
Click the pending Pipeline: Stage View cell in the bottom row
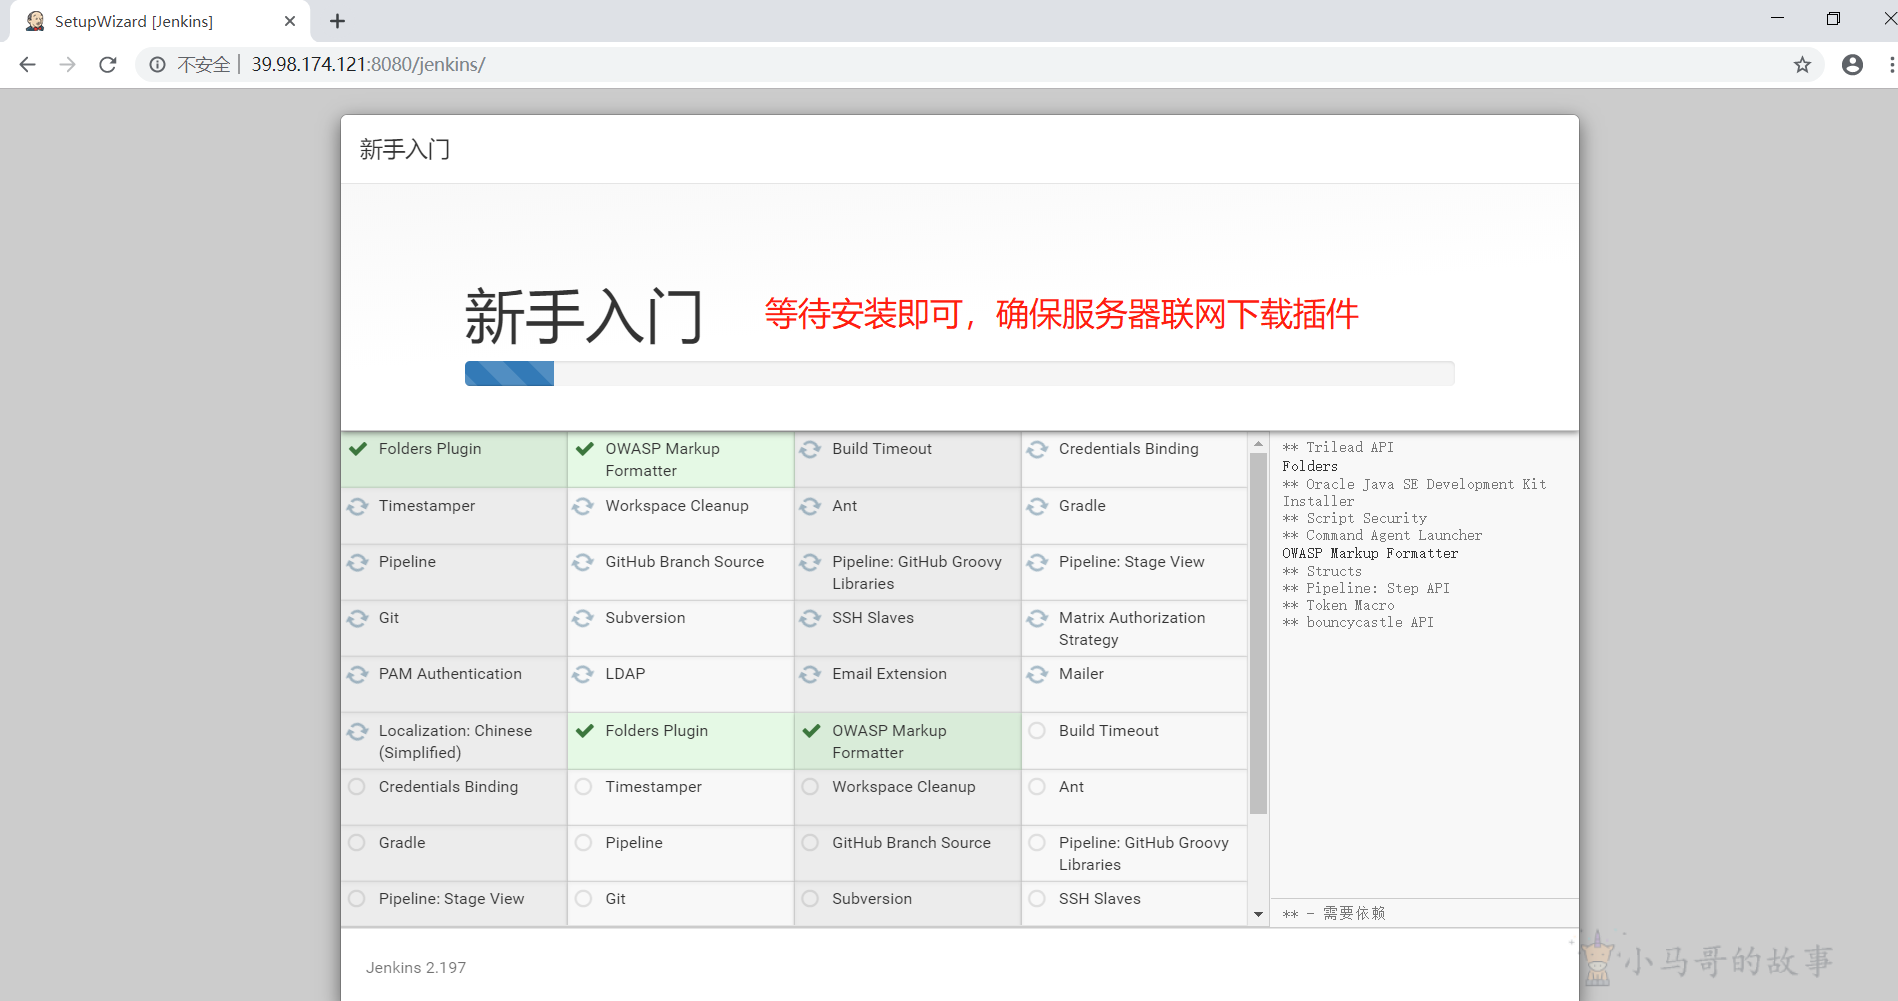click(x=454, y=904)
